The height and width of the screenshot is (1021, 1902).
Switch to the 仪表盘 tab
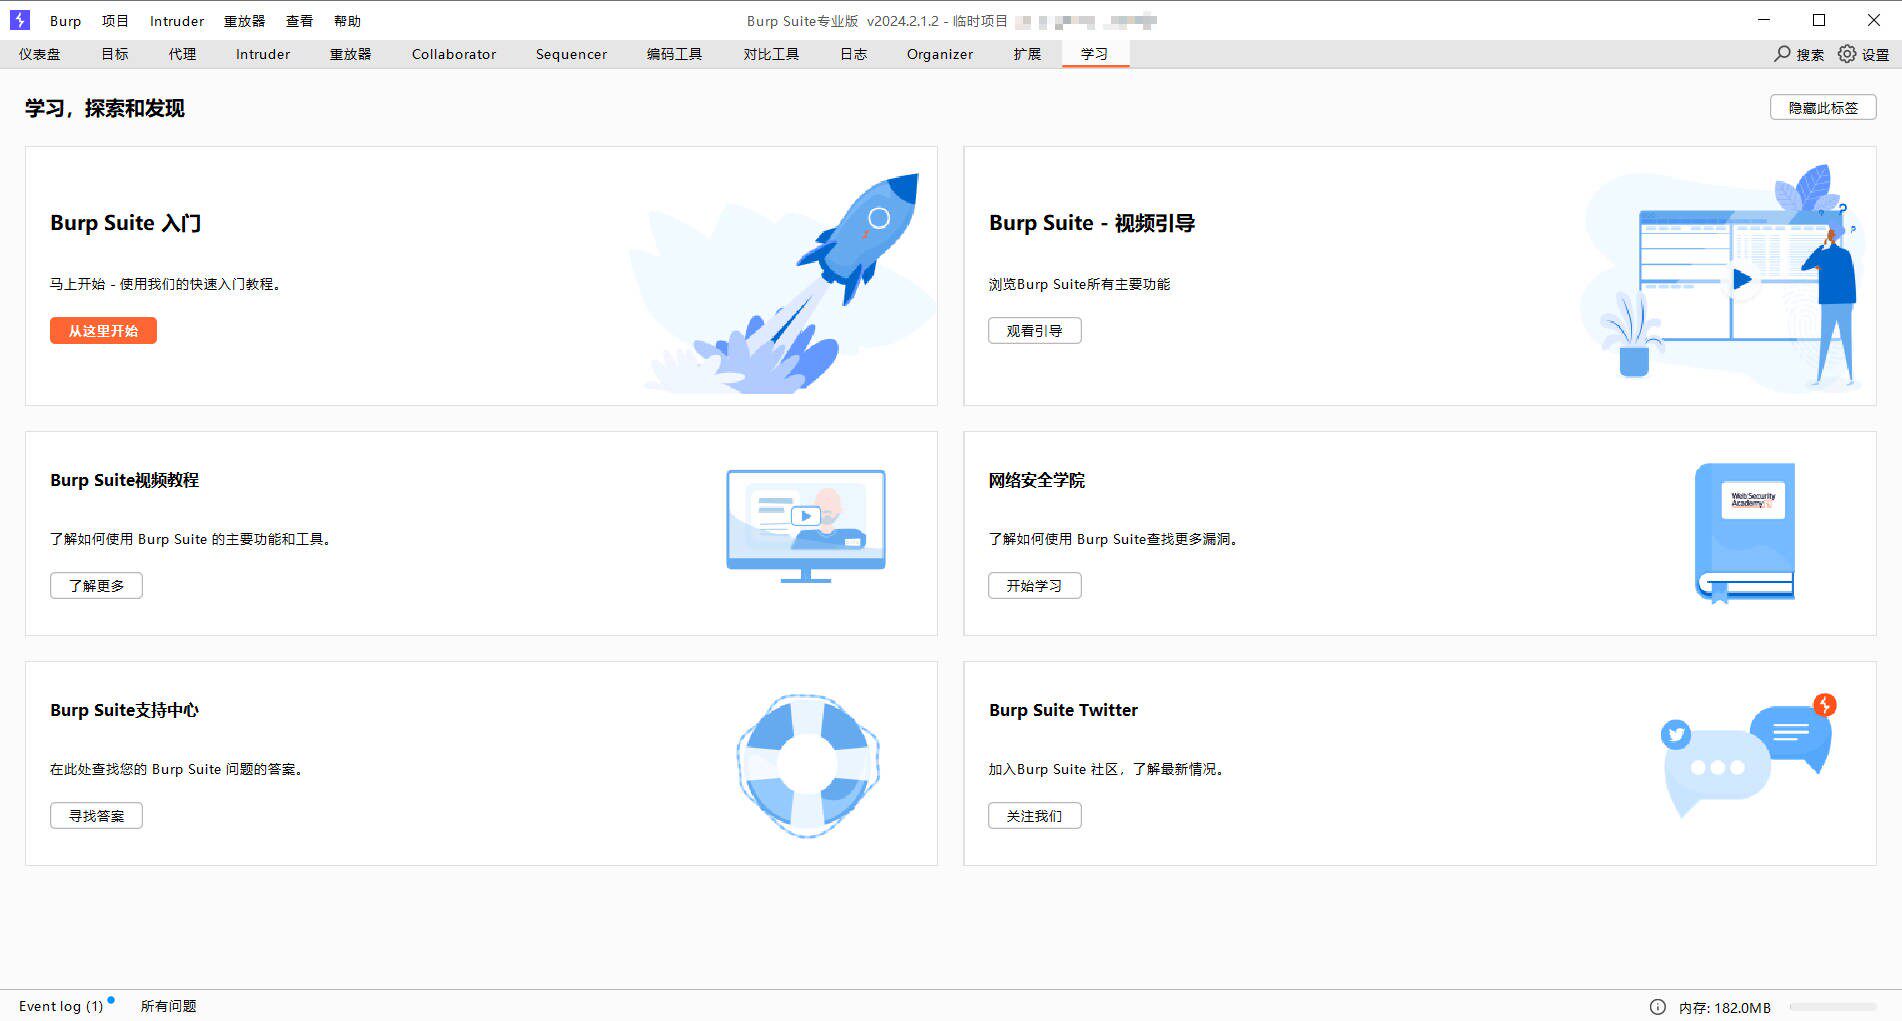(40, 54)
